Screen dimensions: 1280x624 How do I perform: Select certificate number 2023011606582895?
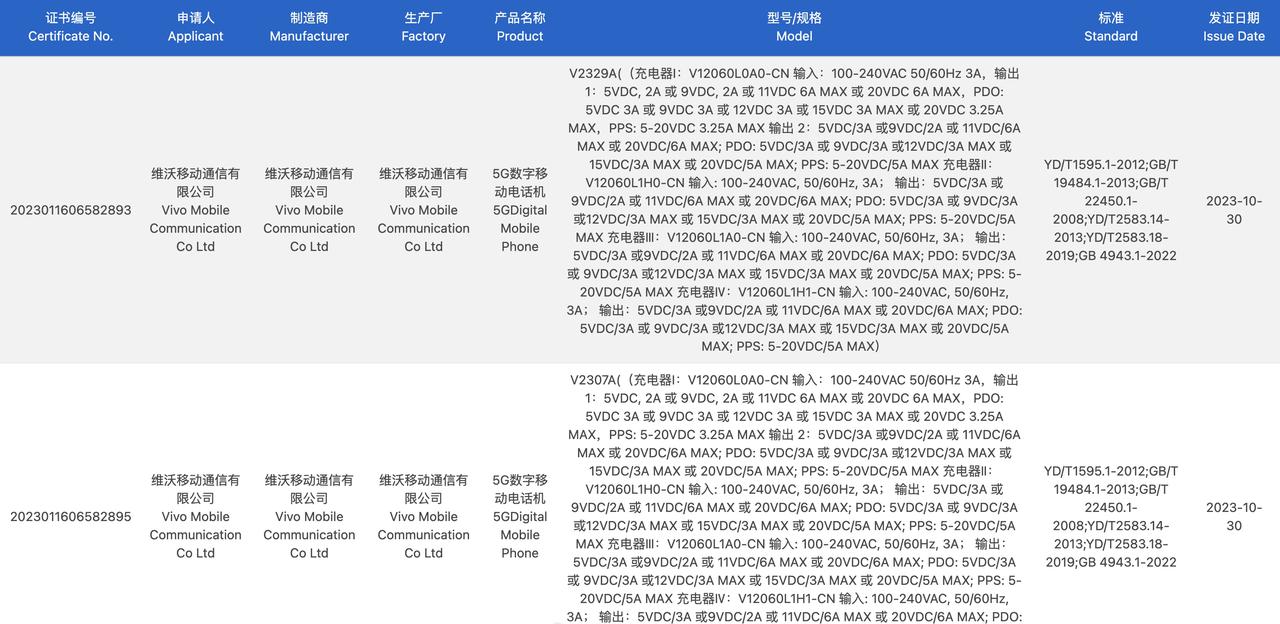tap(70, 517)
